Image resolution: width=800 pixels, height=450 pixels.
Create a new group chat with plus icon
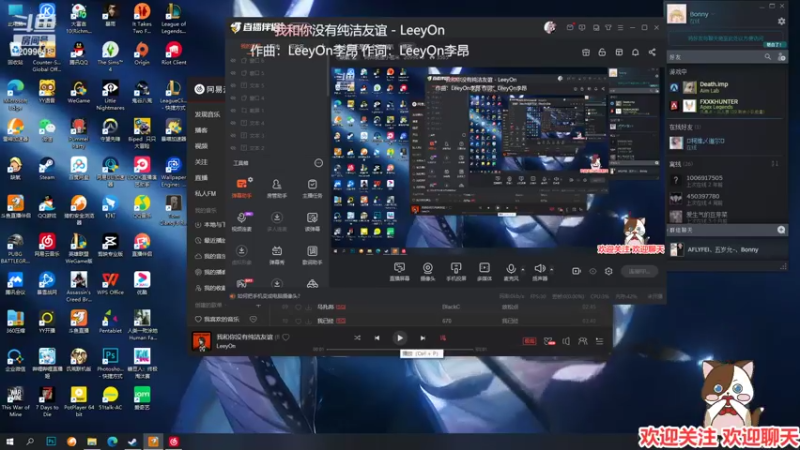[781, 230]
